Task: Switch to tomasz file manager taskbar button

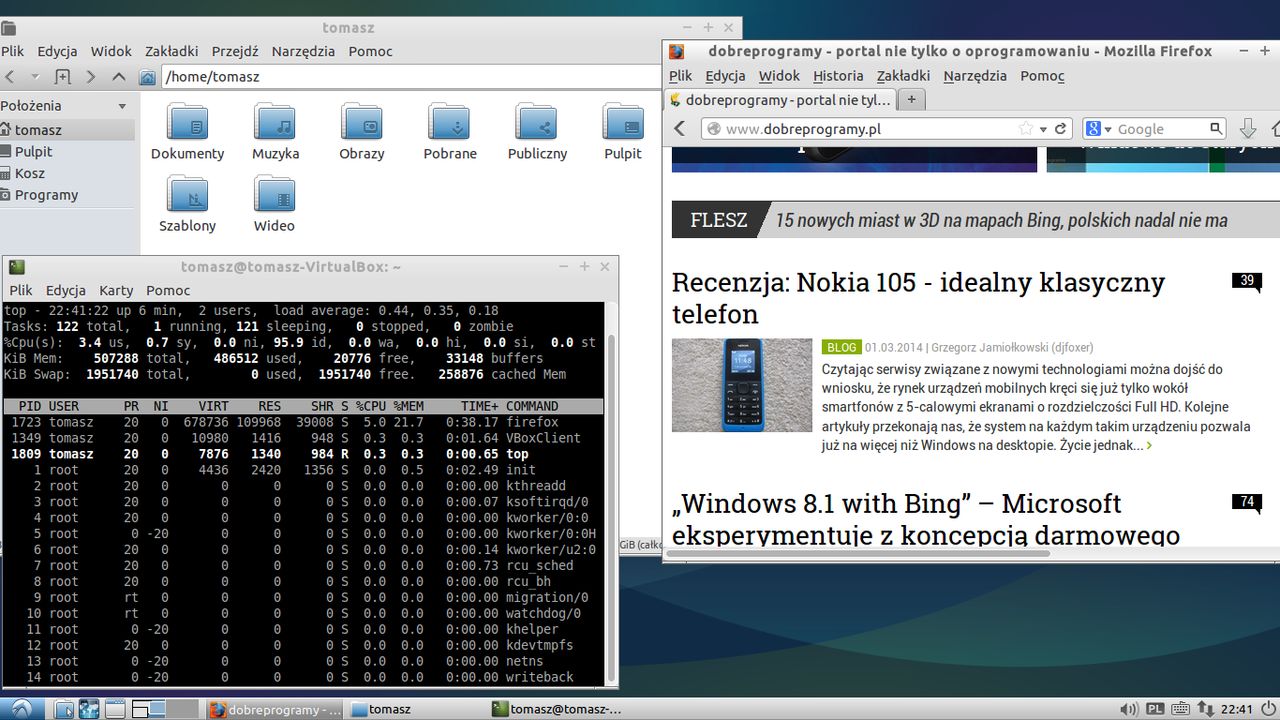Action: 417,709
